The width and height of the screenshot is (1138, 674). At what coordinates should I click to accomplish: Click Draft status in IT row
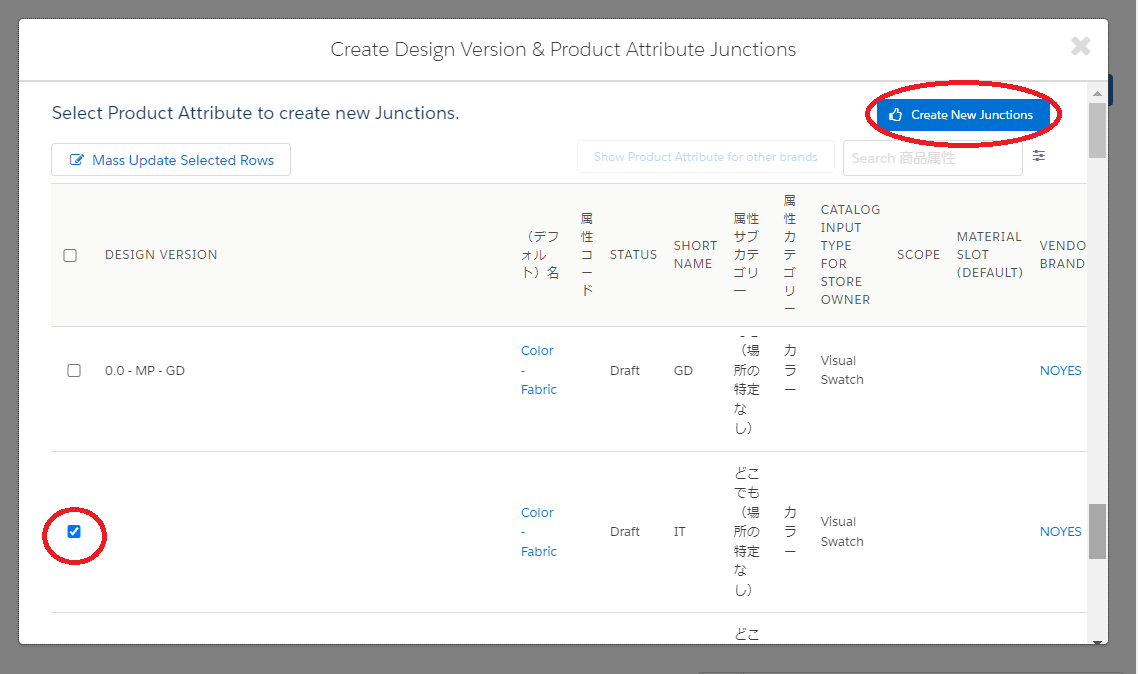click(x=624, y=532)
